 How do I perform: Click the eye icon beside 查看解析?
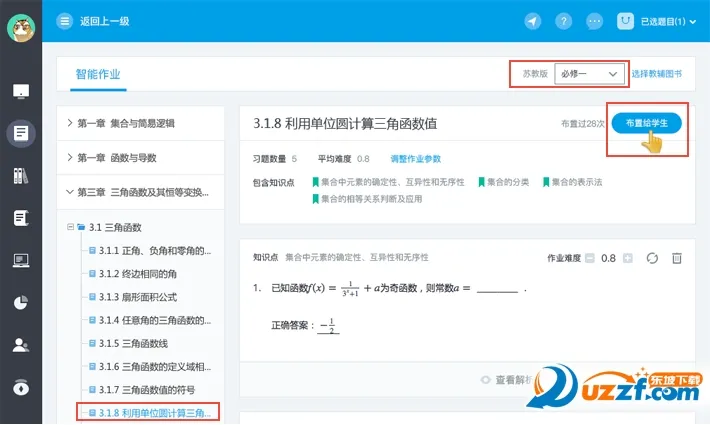pyautogui.click(x=485, y=380)
